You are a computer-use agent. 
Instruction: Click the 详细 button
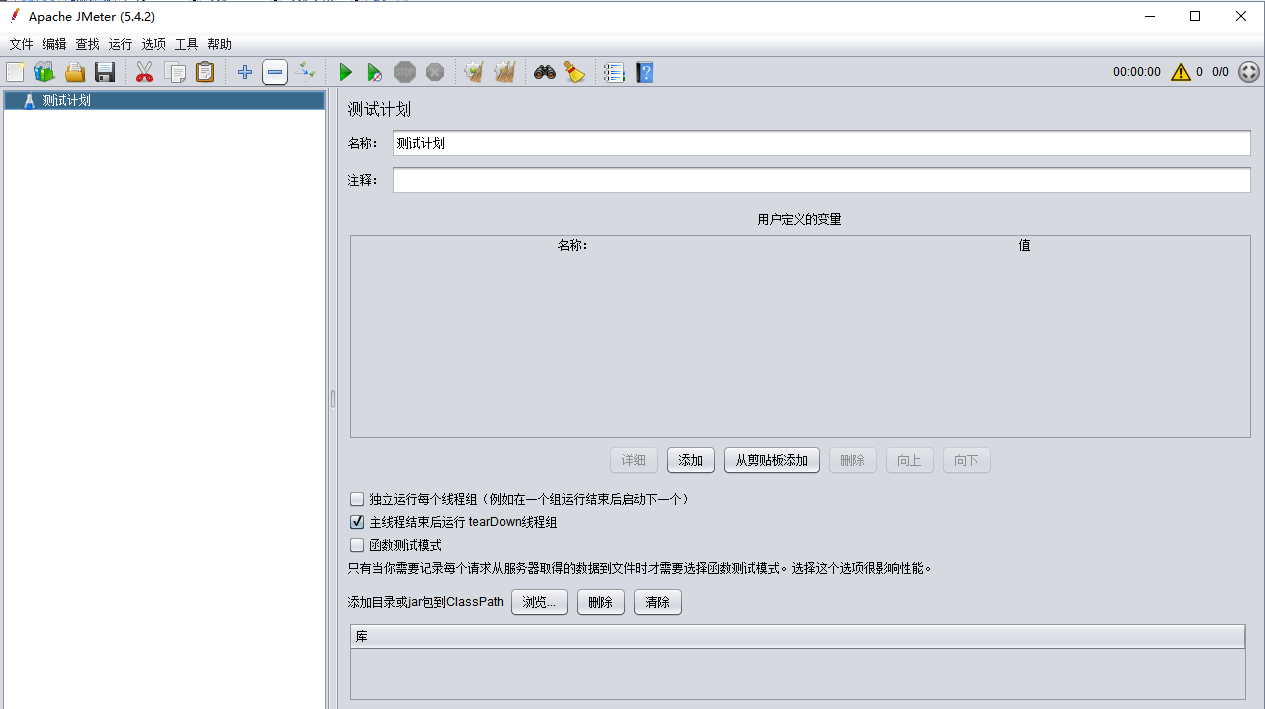click(x=634, y=460)
